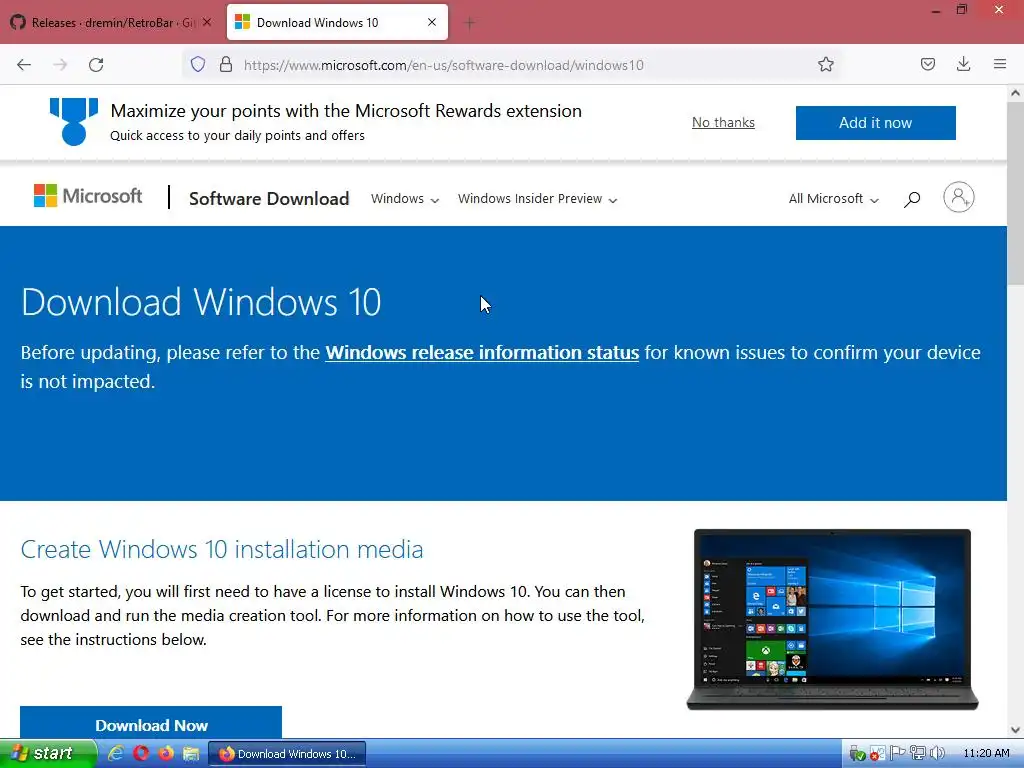Launch Opera from the quick launch bar

click(x=141, y=754)
